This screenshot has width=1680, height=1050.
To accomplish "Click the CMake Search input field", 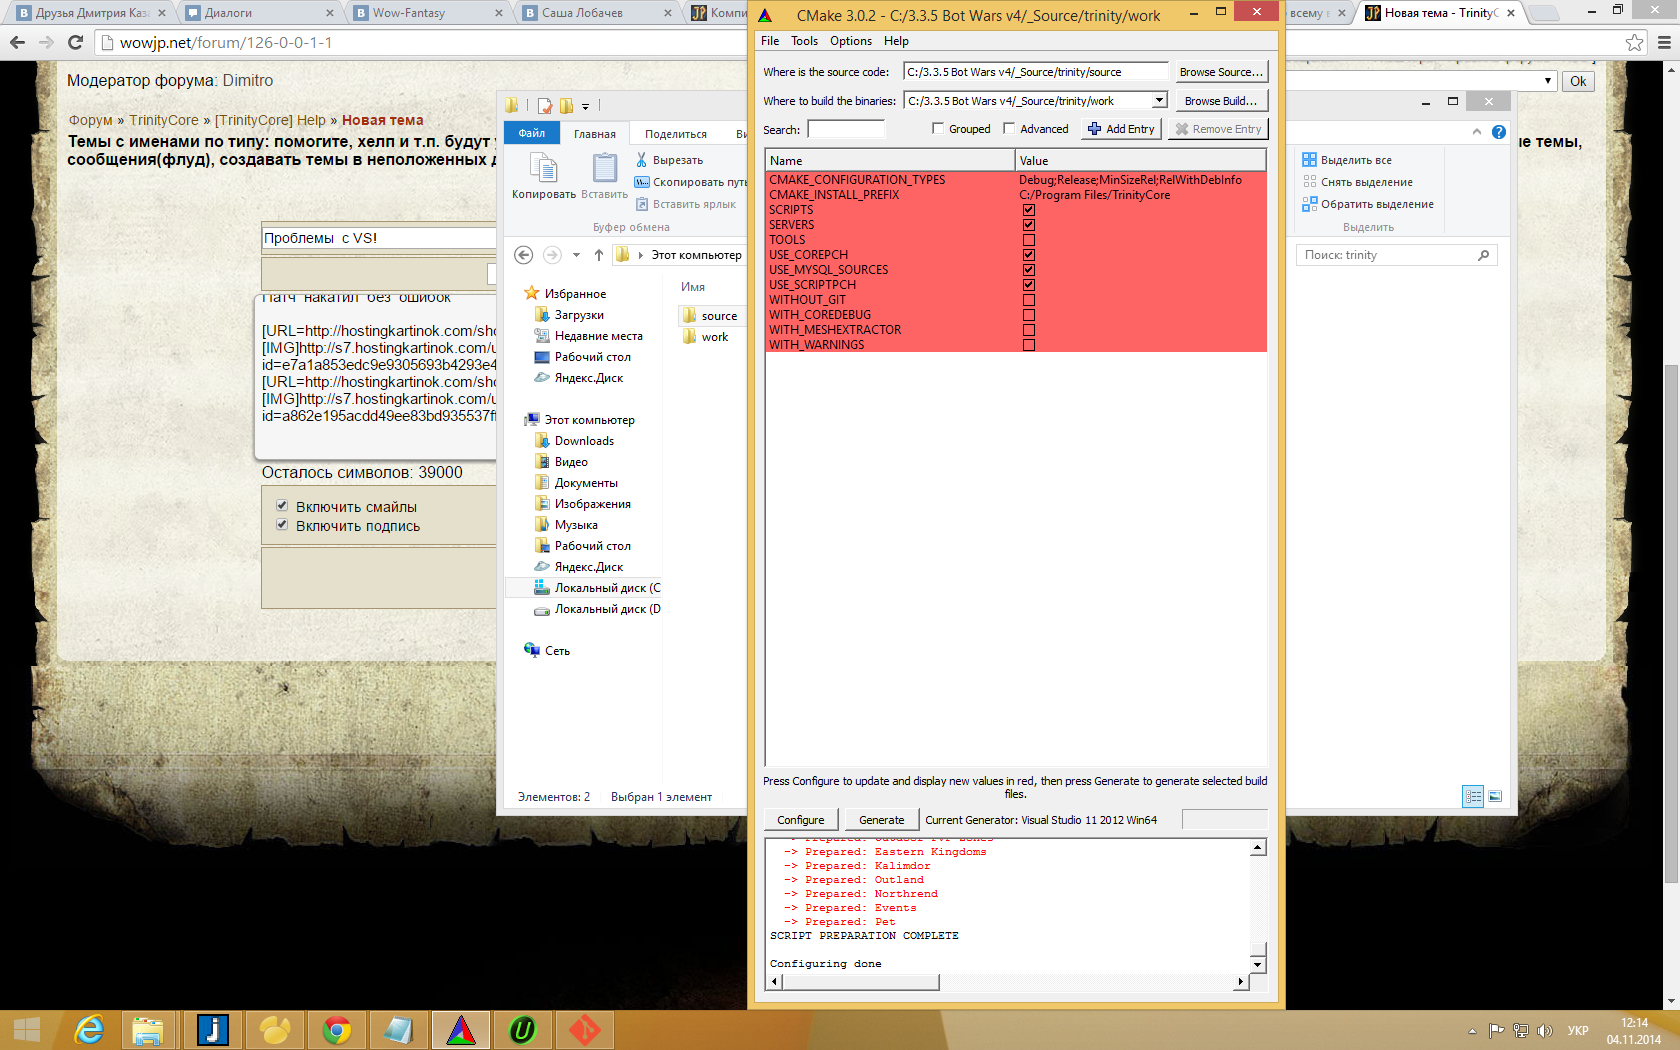I will point(846,129).
